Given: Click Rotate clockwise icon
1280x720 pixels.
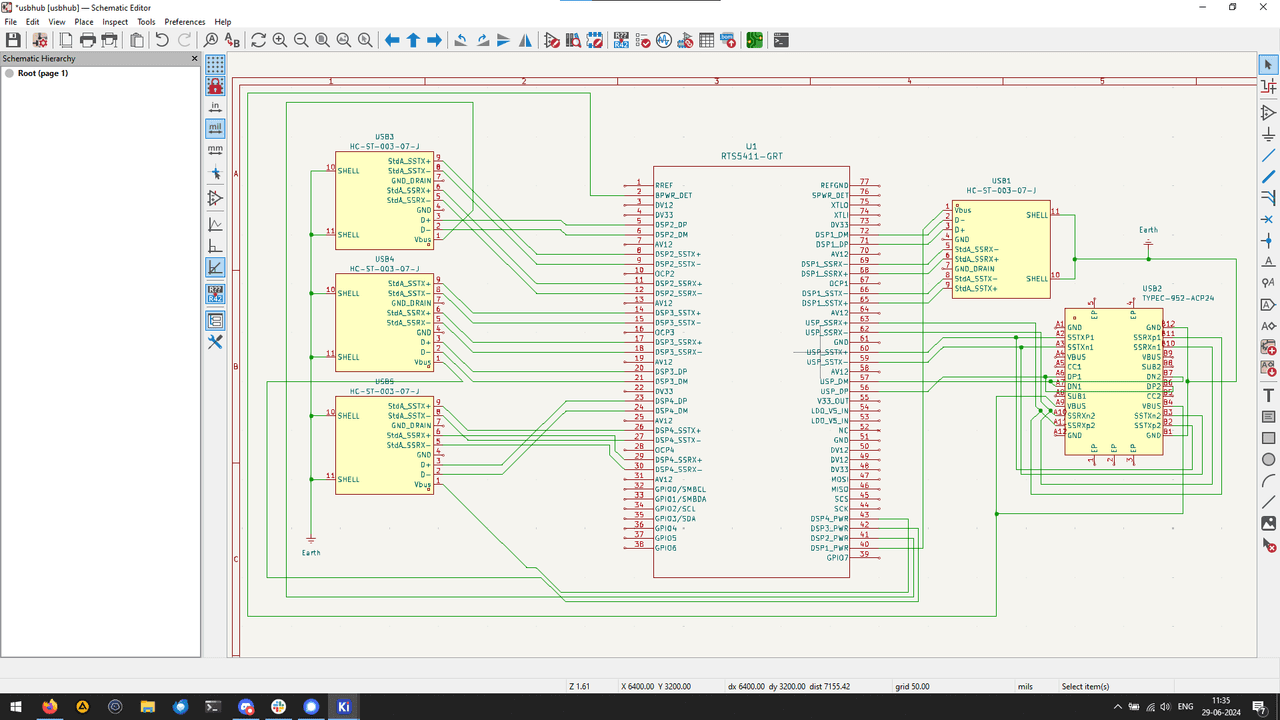Looking at the screenshot, I should (x=482, y=40).
